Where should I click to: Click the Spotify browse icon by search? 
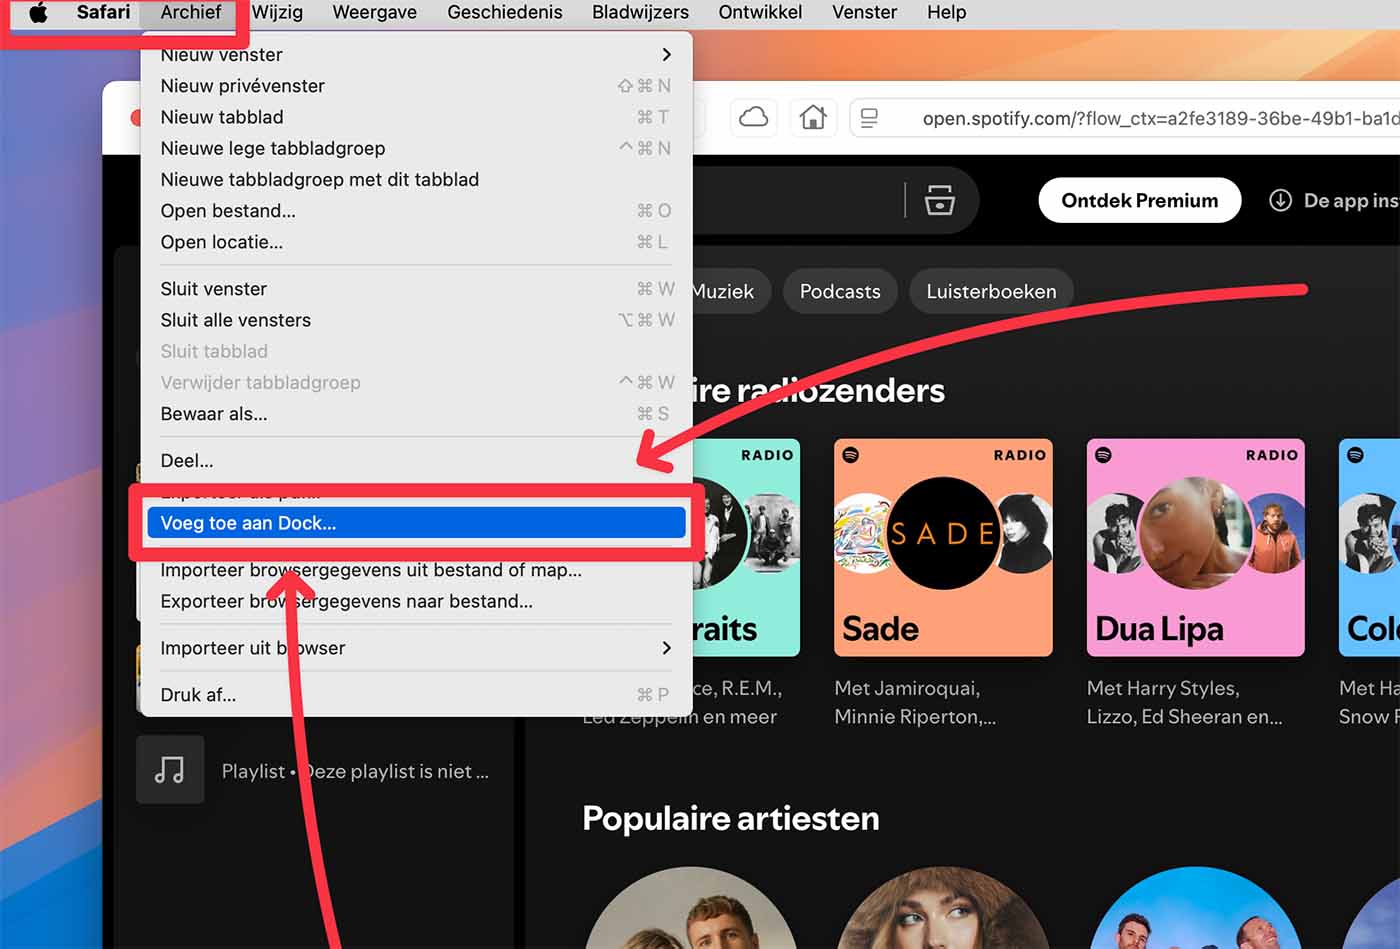[x=939, y=200]
